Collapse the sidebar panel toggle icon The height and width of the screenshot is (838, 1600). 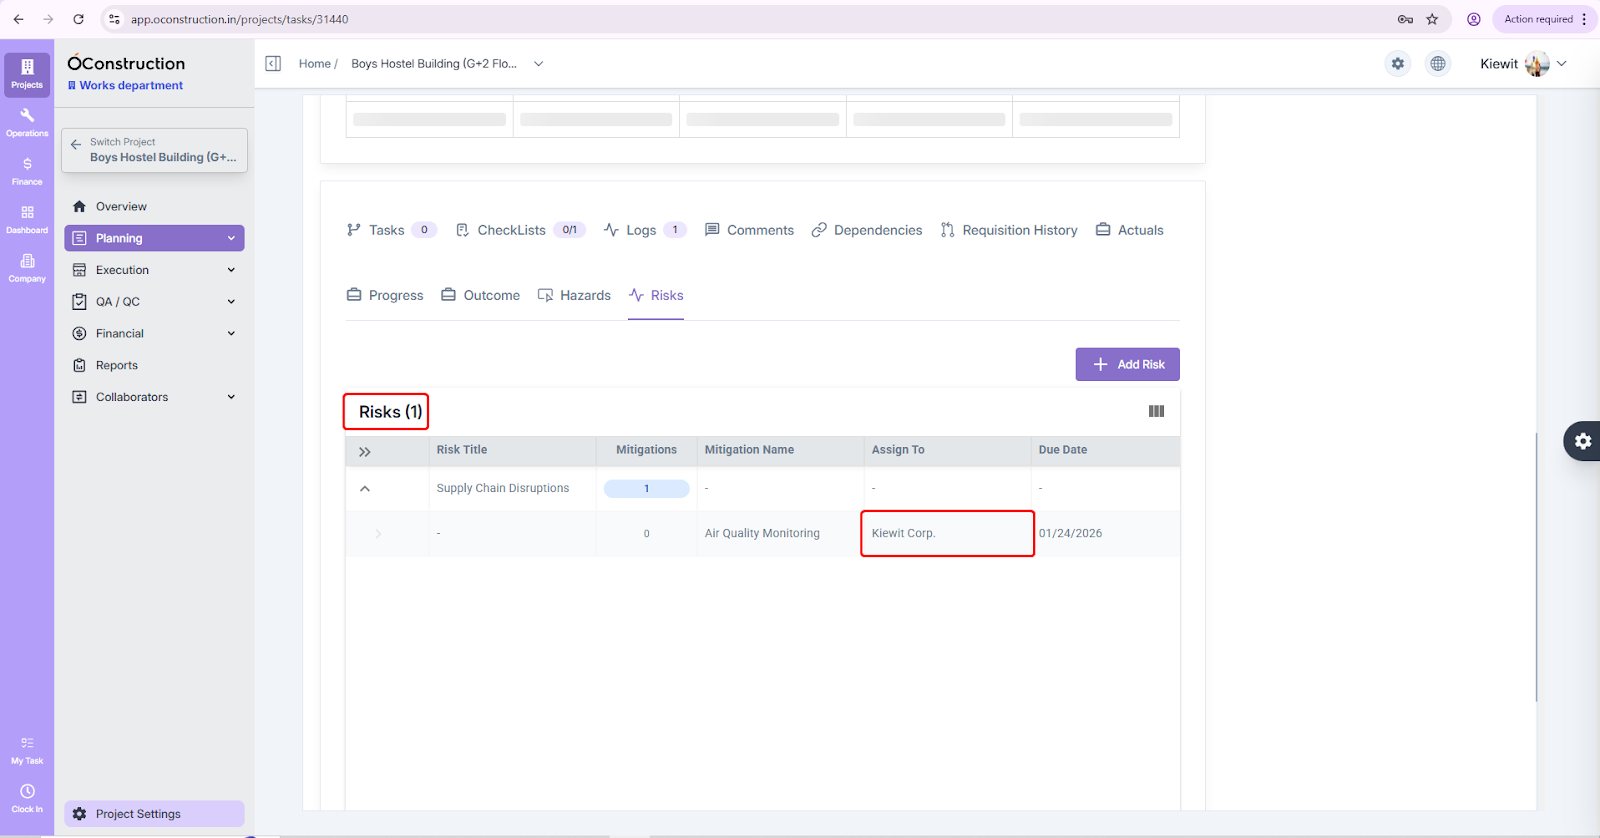273,64
